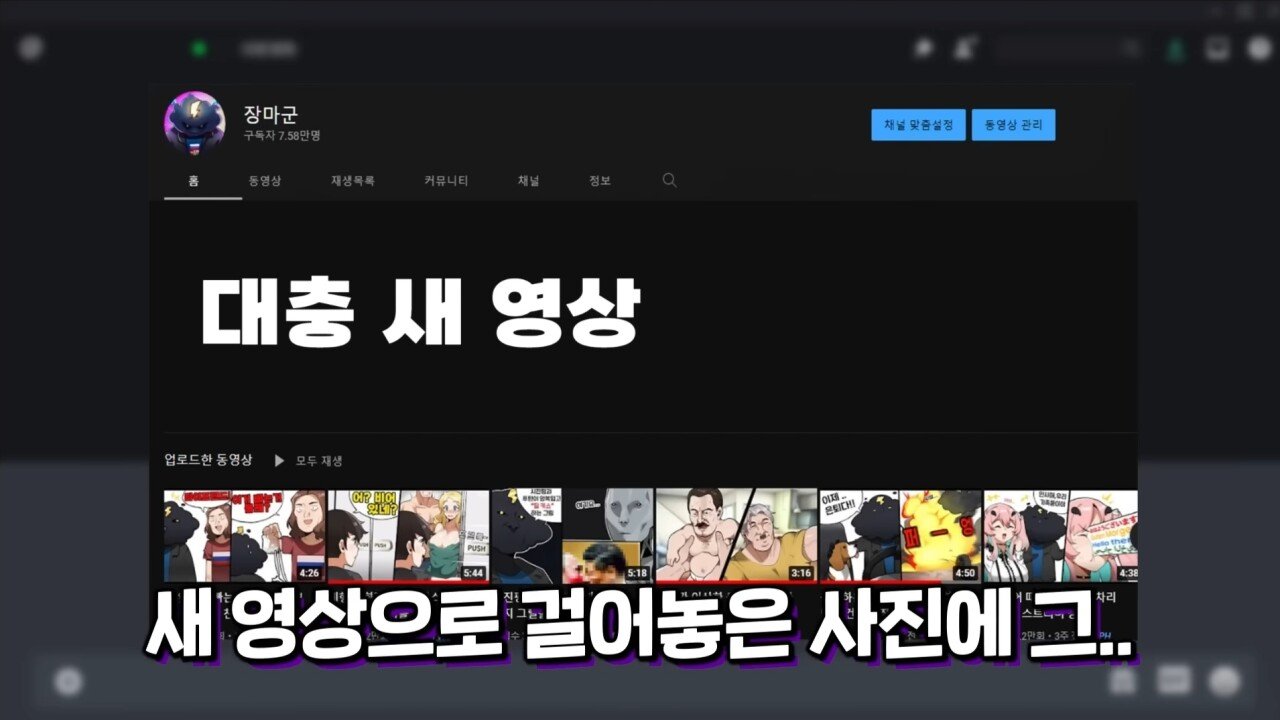Viewport: 1280px width, 720px height.
Task: Click the 장마군 channel avatar icon
Action: point(195,123)
